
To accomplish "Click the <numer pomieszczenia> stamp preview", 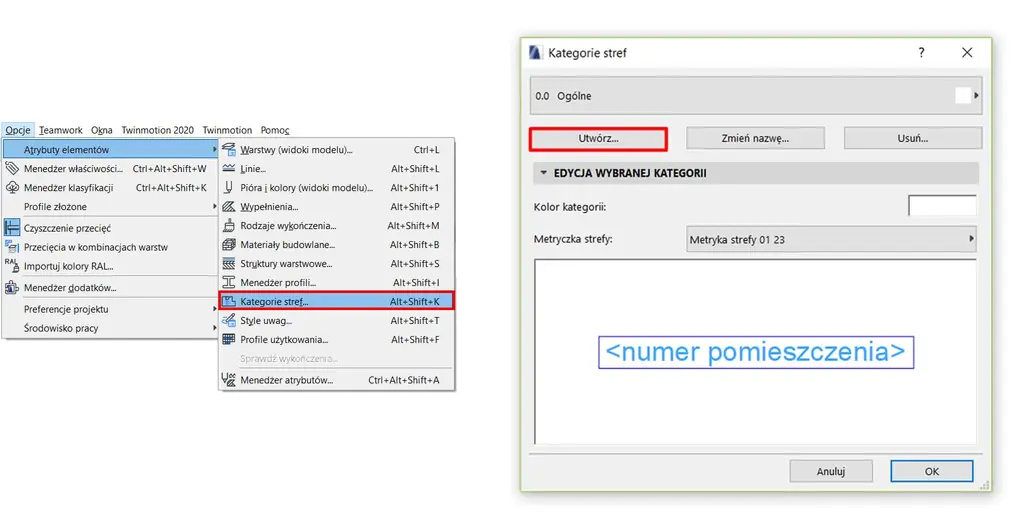I will 756,352.
